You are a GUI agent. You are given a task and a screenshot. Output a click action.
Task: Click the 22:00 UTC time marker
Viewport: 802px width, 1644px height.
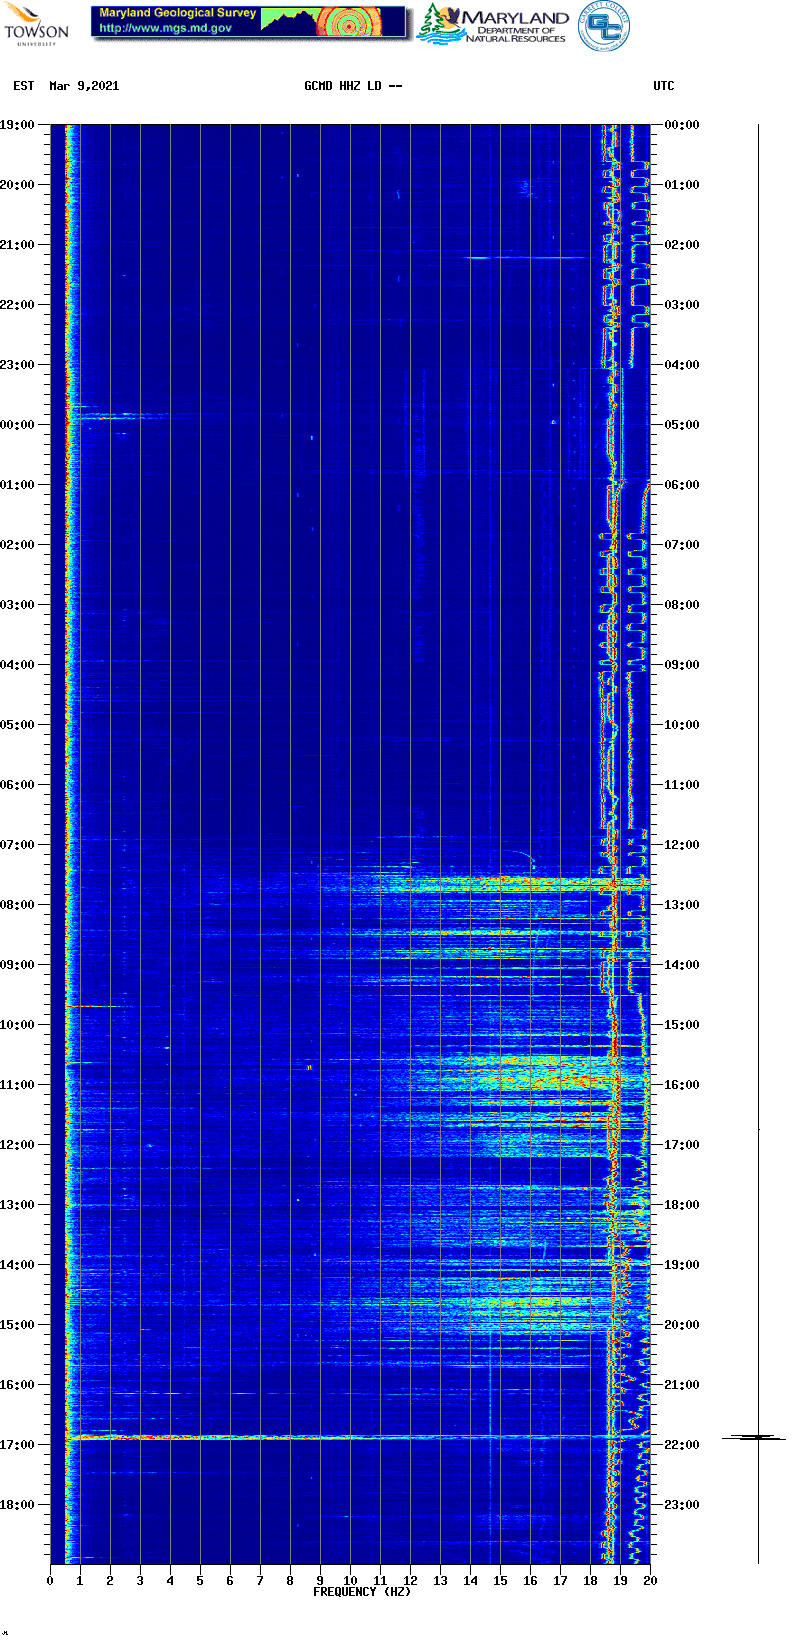click(682, 1445)
